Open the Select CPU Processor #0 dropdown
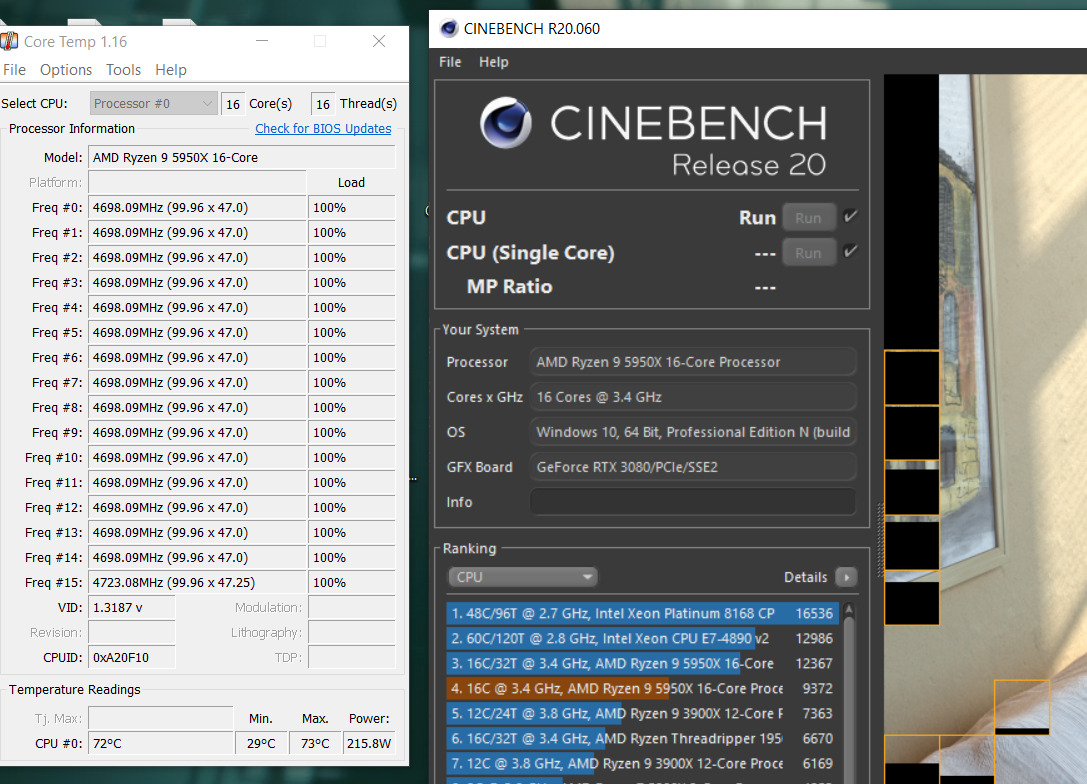This screenshot has width=1087, height=784. point(153,103)
